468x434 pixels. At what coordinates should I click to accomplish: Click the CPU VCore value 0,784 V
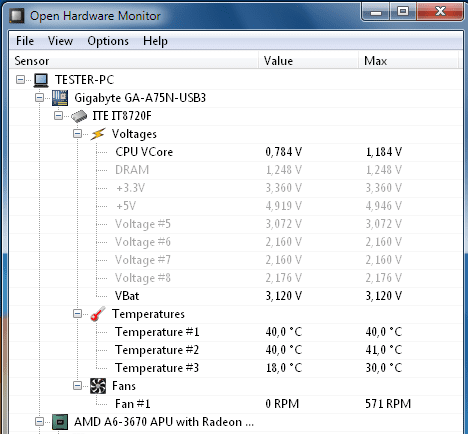click(x=284, y=152)
